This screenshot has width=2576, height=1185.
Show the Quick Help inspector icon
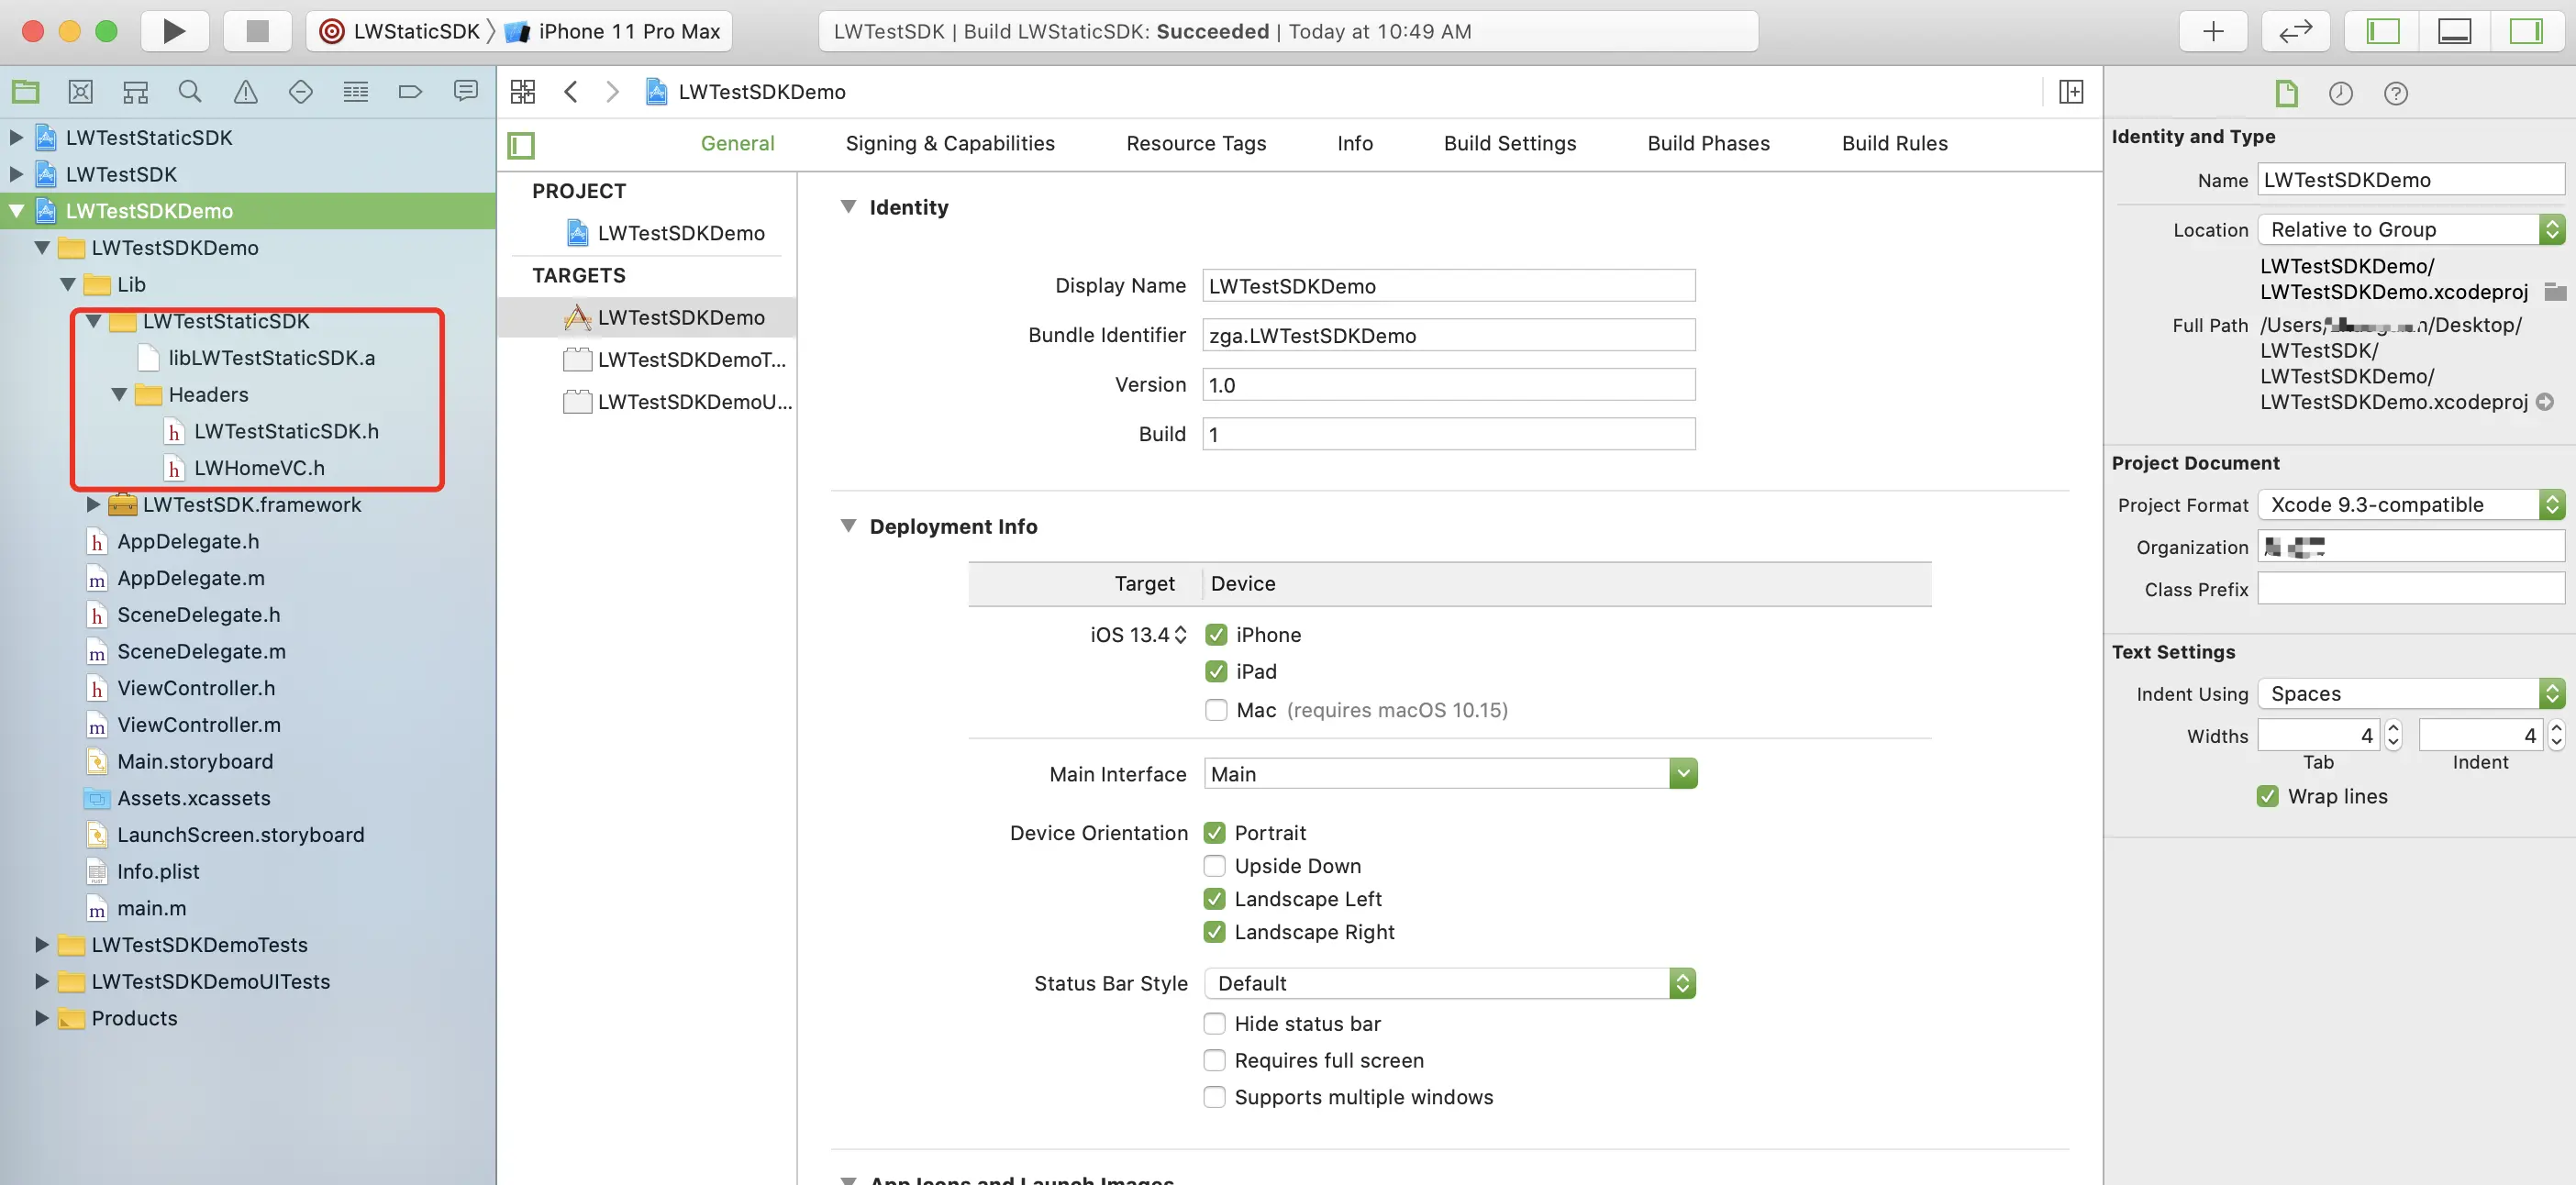2395,93
